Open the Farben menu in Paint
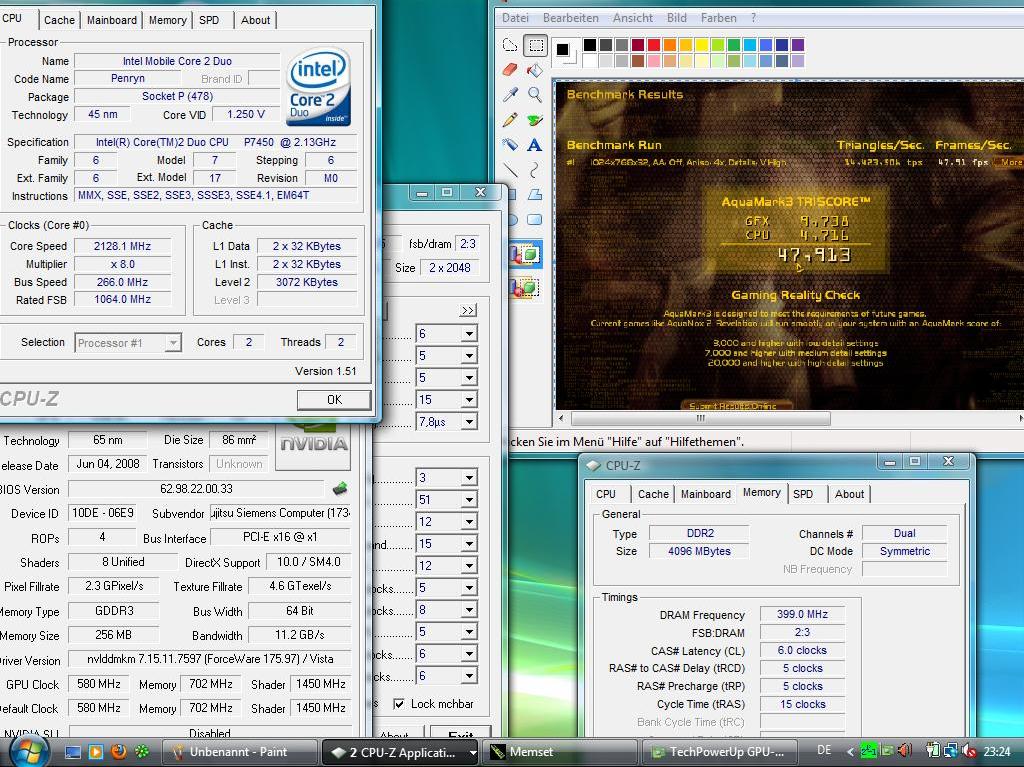Viewport: 1024px width, 767px height. point(718,18)
